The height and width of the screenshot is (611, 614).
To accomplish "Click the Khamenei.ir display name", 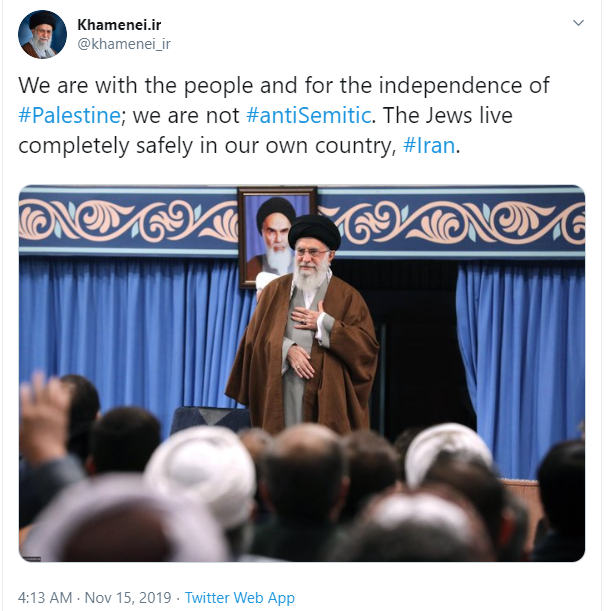I will click(119, 25).
